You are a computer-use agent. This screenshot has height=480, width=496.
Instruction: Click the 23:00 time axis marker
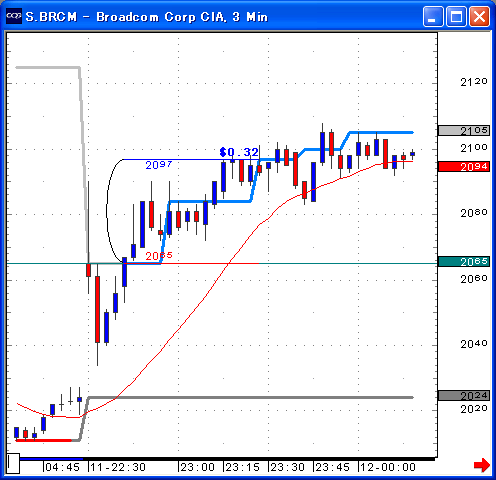coord(197,467)
